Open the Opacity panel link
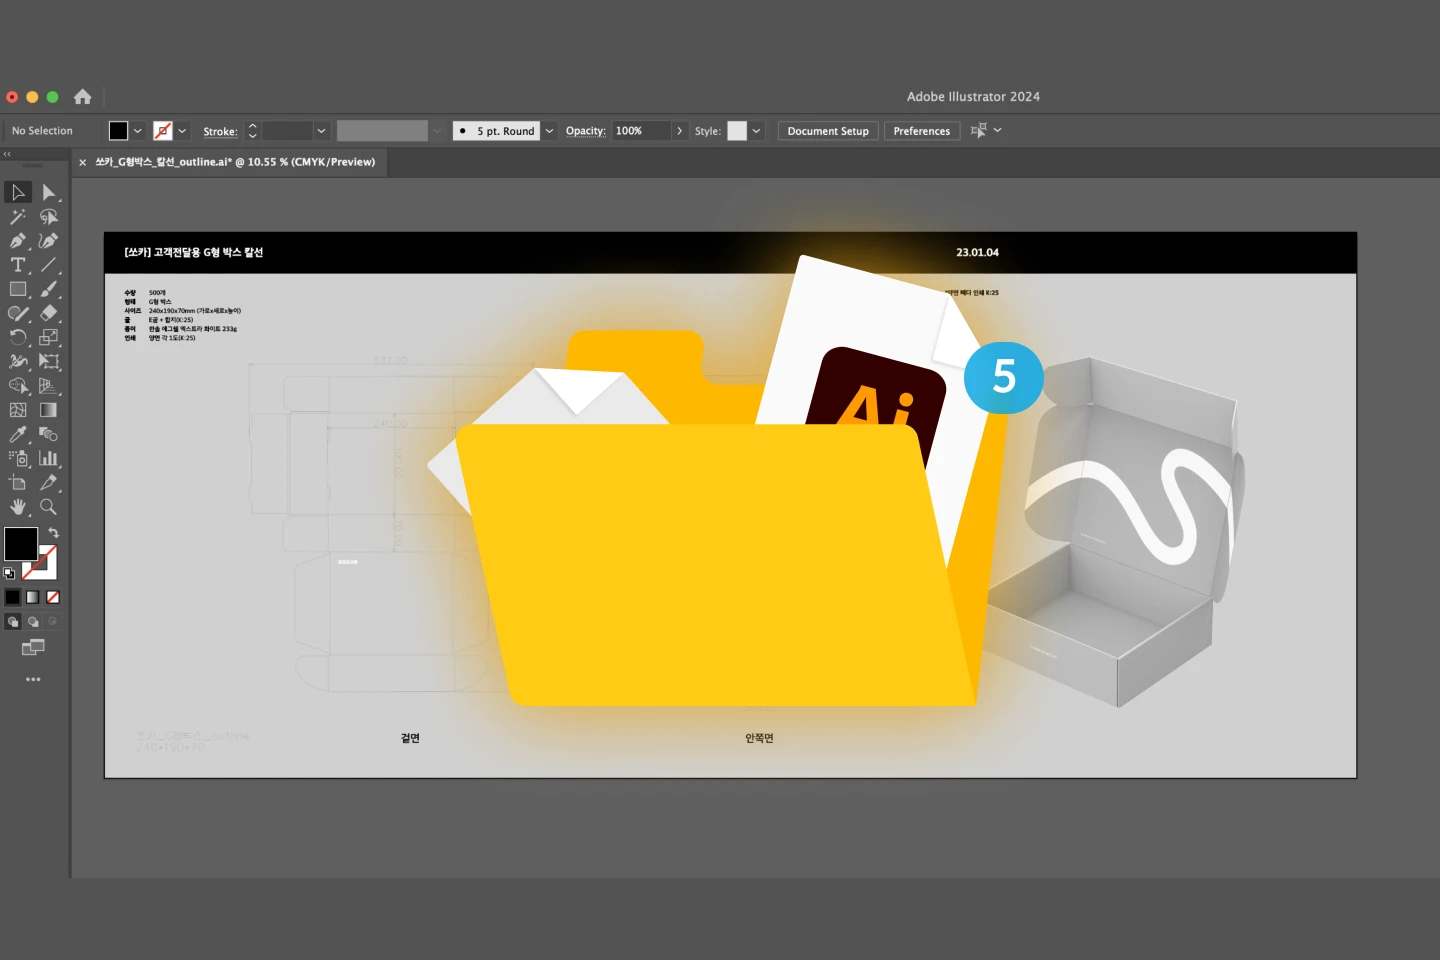Viewport: 1440px width, 960px height. pyautogui.click(x=586, y=131)
